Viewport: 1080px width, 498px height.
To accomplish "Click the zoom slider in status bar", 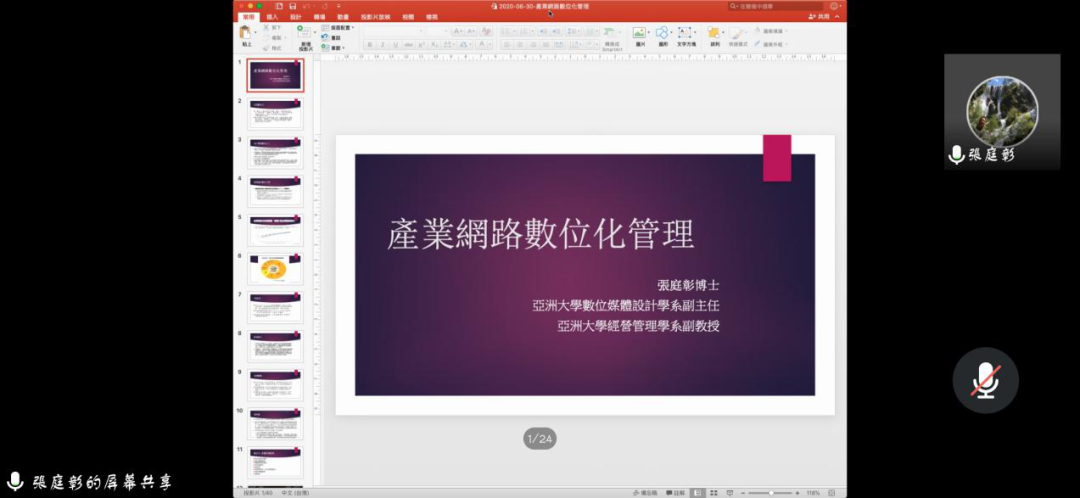I will point(770,493).
